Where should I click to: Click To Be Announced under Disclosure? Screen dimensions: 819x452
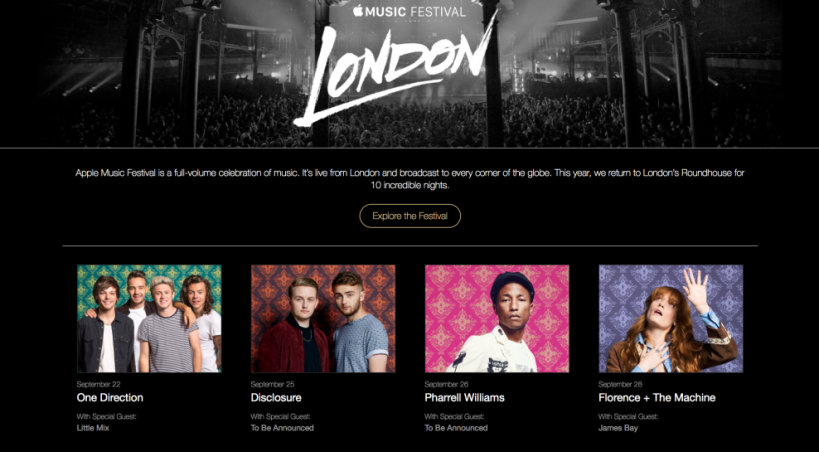(282, 428)
